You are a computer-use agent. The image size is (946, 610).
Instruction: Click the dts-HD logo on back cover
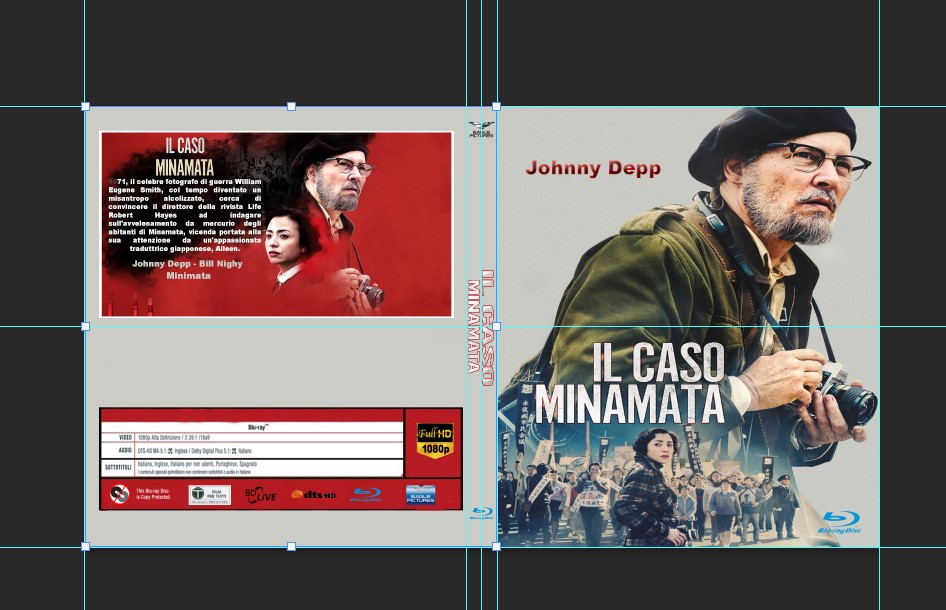point(313,495)
